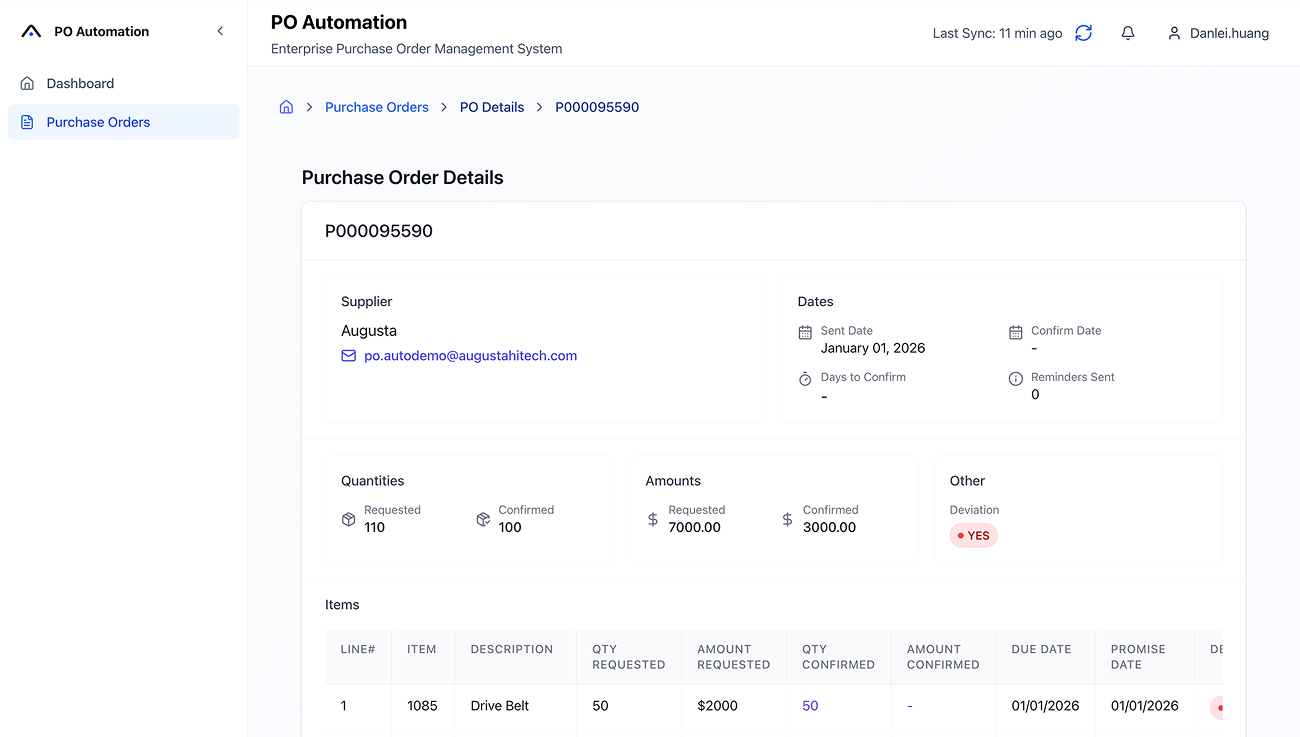The height and width of the screenshot is (737, 1300).
Task: Click the PO Automation logo icon
Action: (x=31, y=32)
